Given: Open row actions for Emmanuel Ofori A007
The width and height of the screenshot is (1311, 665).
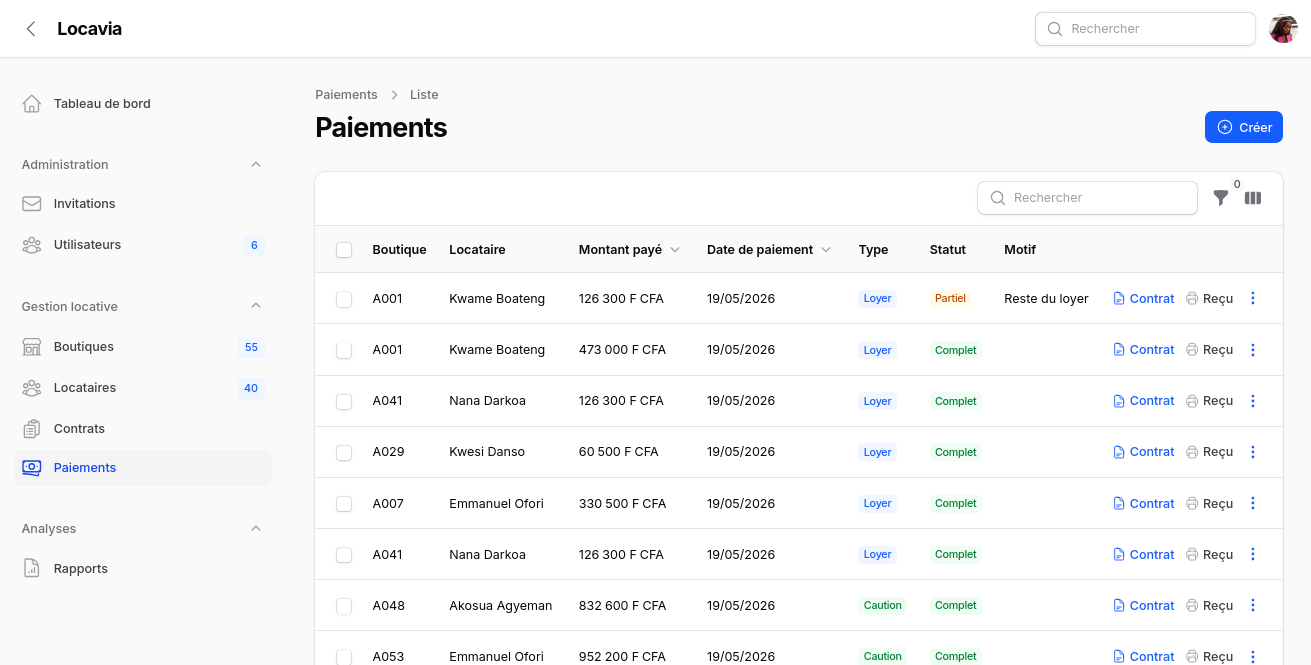Looking at the screenshot, I should tap(1253, 504).
